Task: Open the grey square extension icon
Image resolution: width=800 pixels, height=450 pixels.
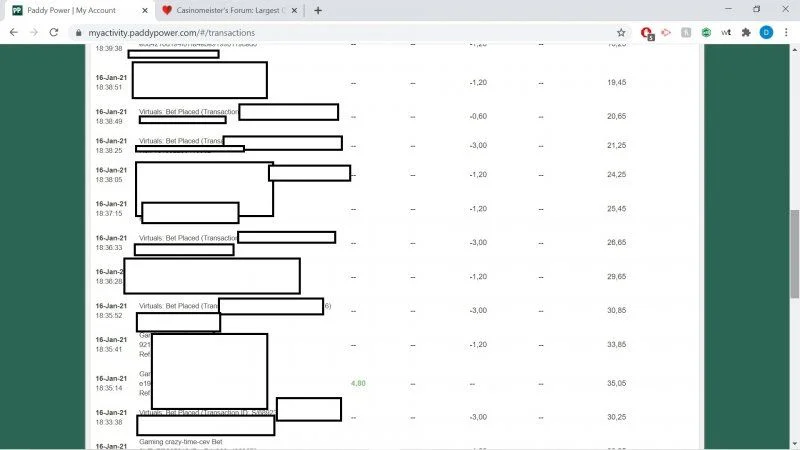Action: tap(686, 33)
